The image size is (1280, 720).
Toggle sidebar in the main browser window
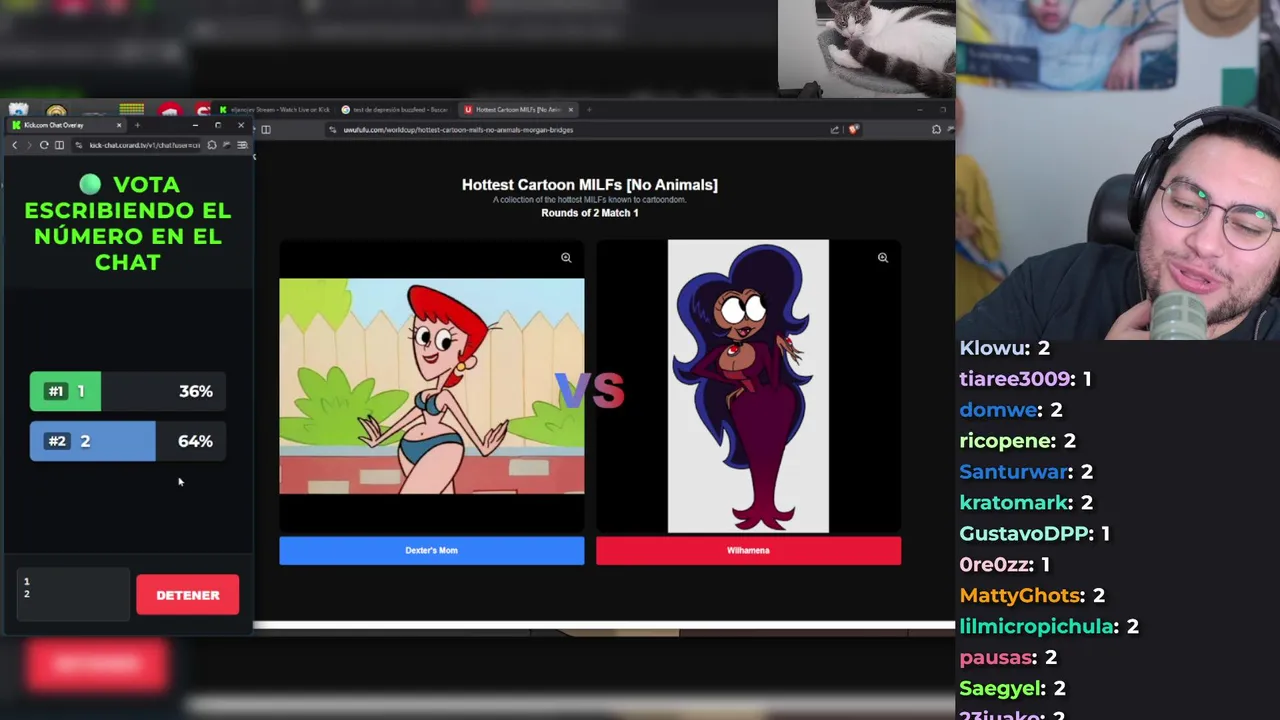pos(266,129)
